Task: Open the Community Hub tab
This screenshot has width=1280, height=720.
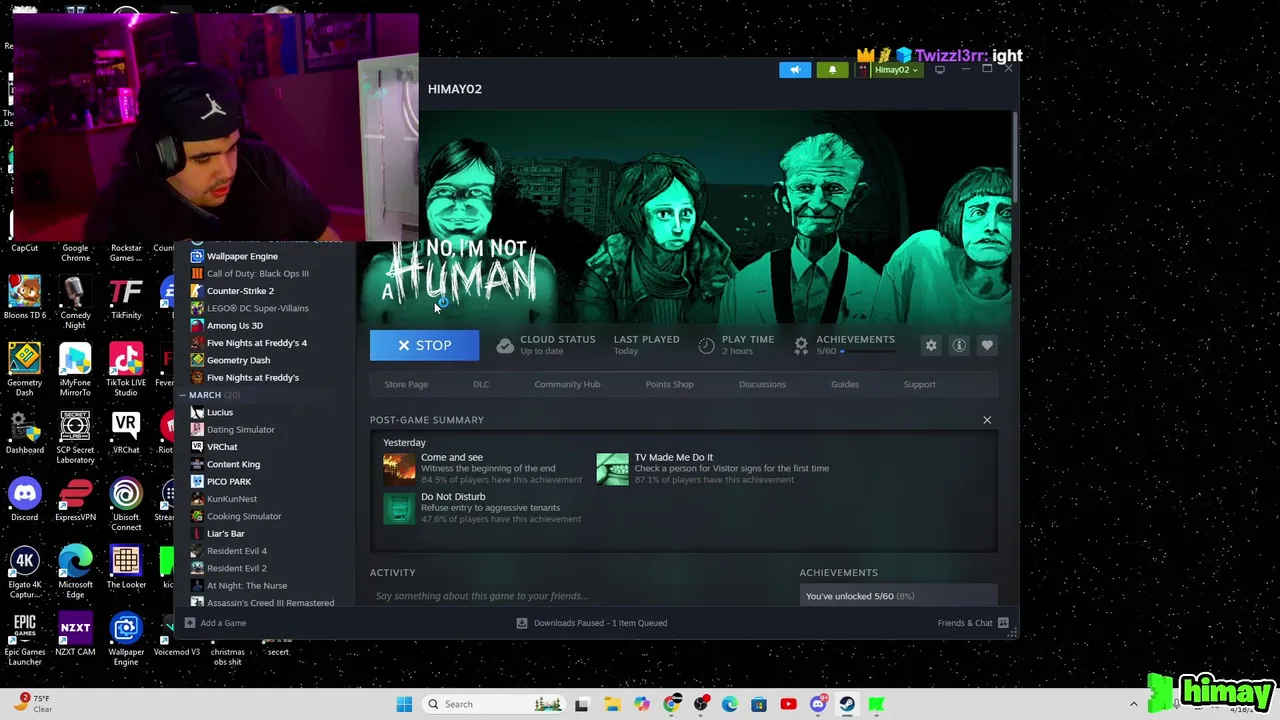Action: [567, 384]
